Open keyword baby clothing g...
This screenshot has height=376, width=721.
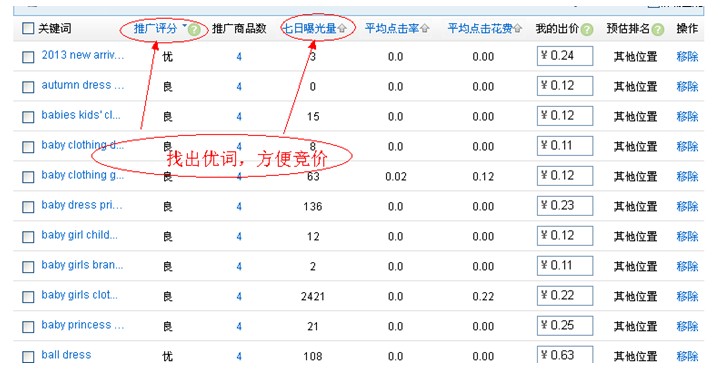(x=83, y=175)
